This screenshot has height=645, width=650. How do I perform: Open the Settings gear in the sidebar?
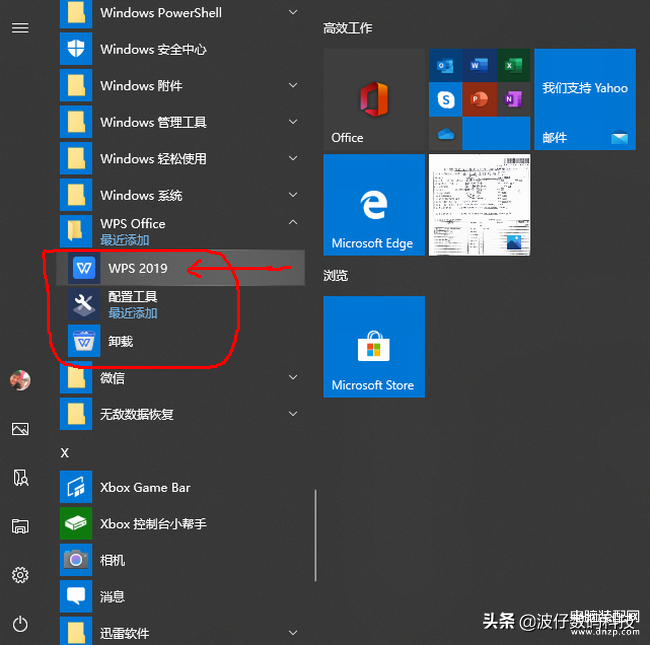(20, 575)
